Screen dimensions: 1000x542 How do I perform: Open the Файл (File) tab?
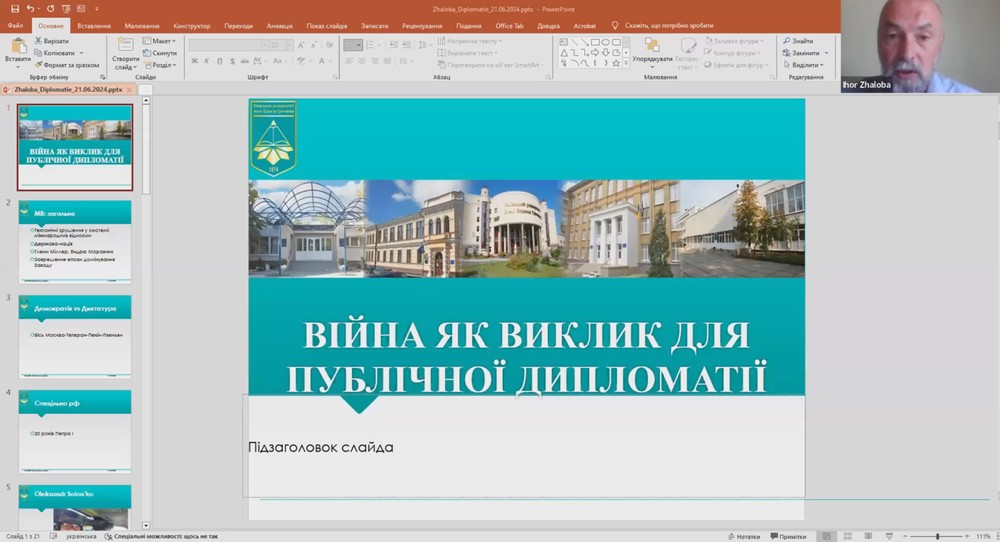pyautogui.click(x=15, y=26)
